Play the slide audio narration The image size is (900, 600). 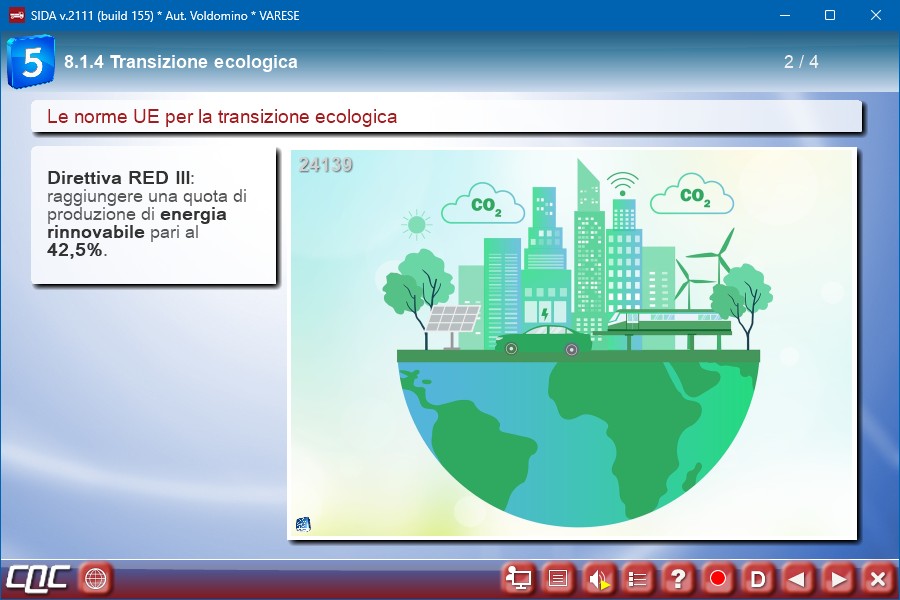[x=598, y=578]
